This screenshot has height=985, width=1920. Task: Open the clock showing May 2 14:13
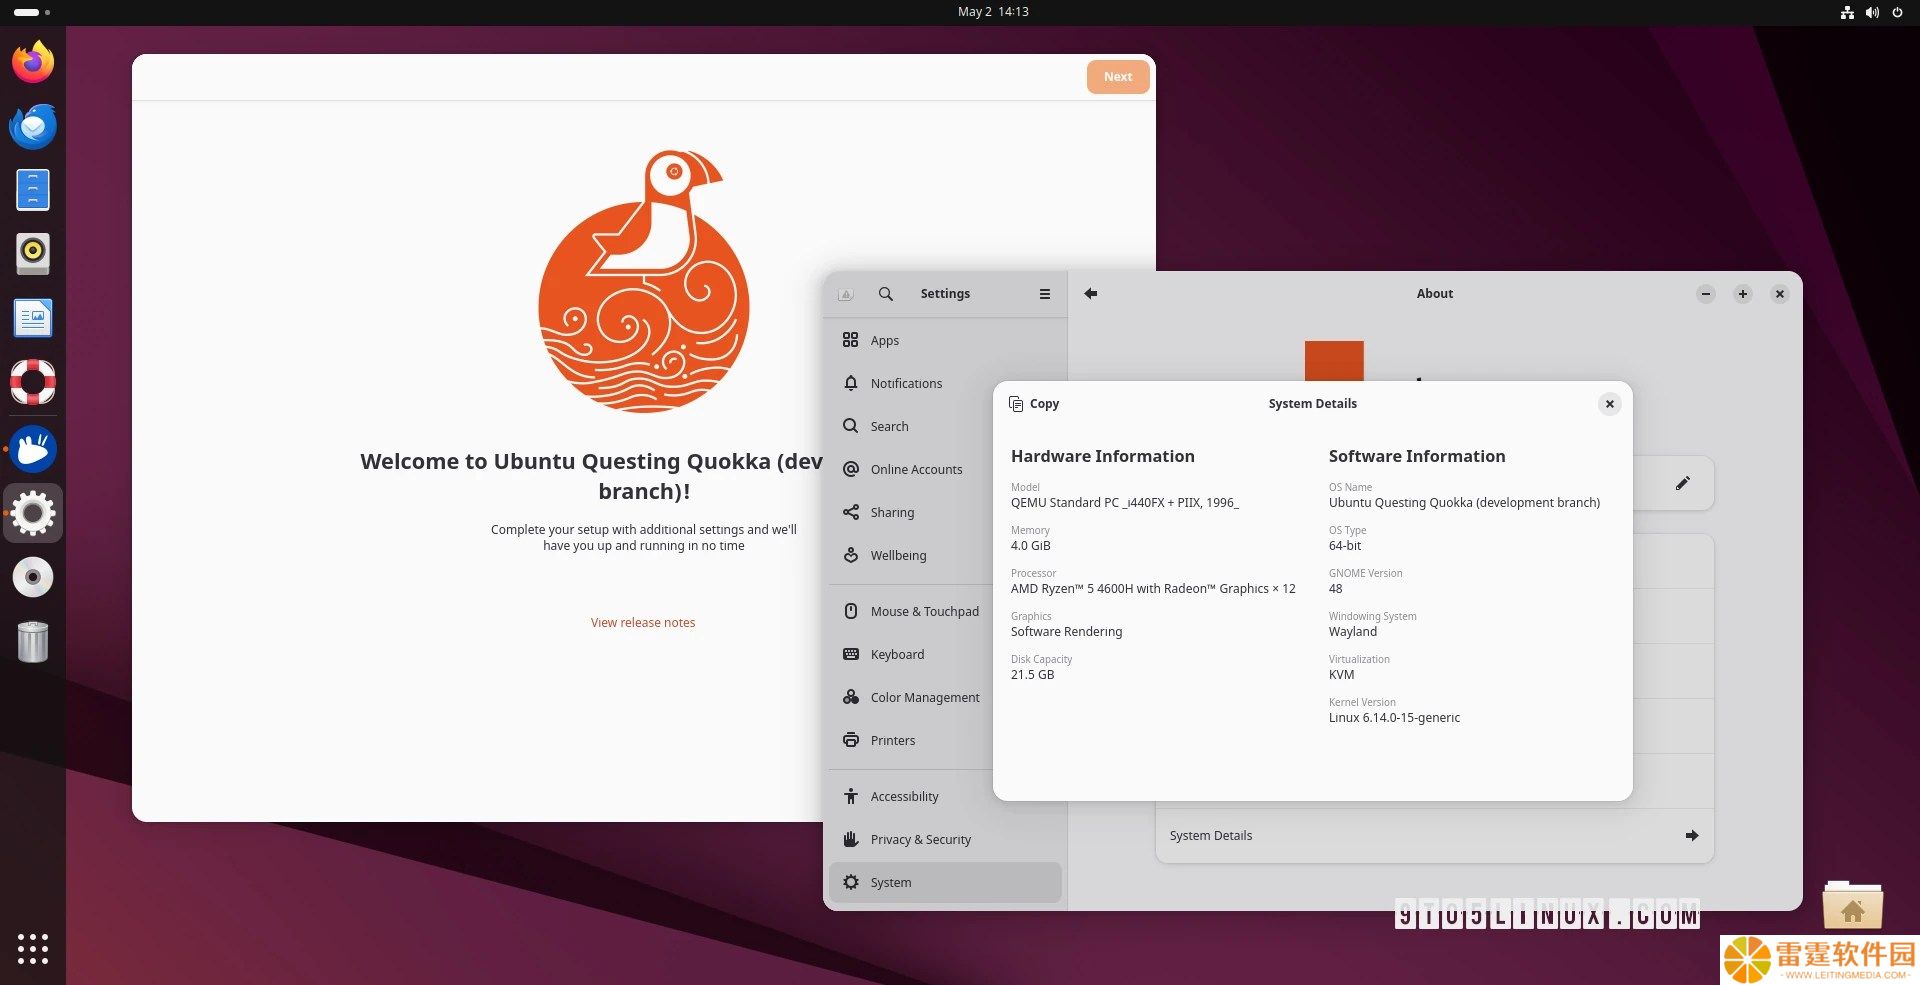coord(993,12)
